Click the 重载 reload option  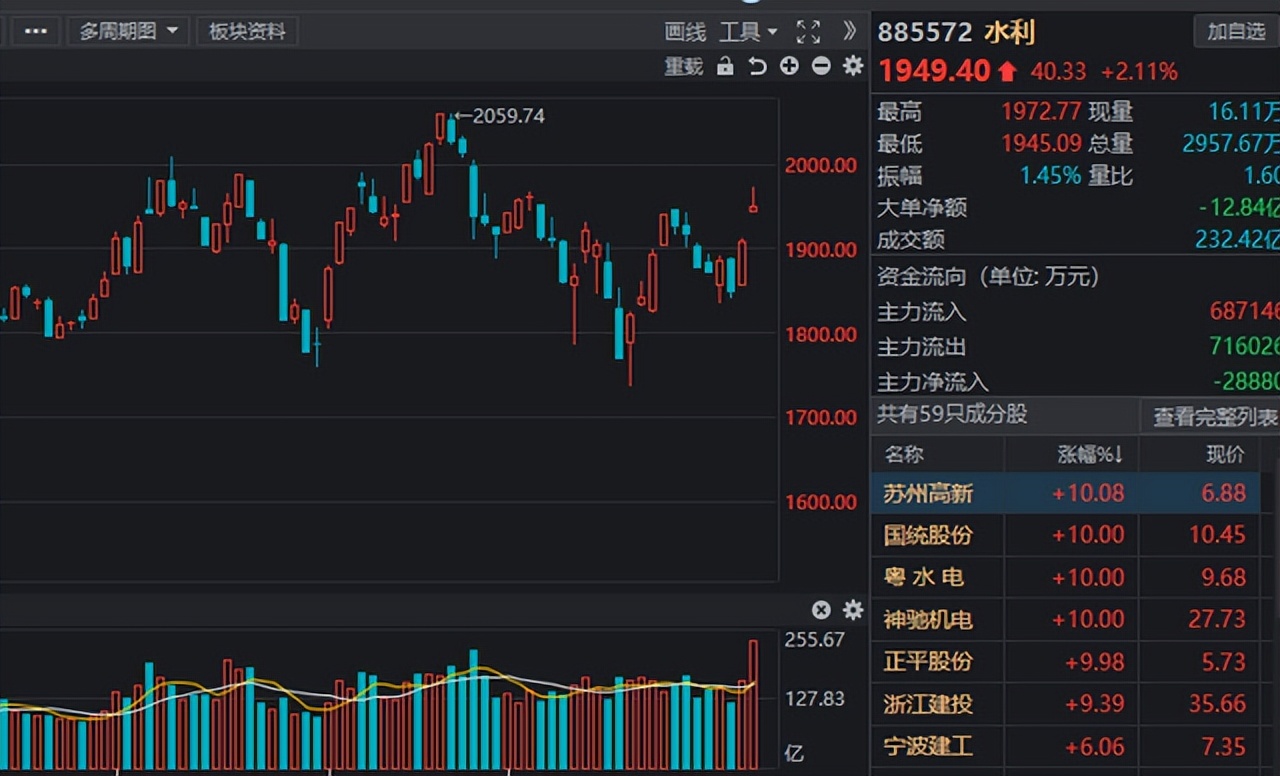[684, 67]
